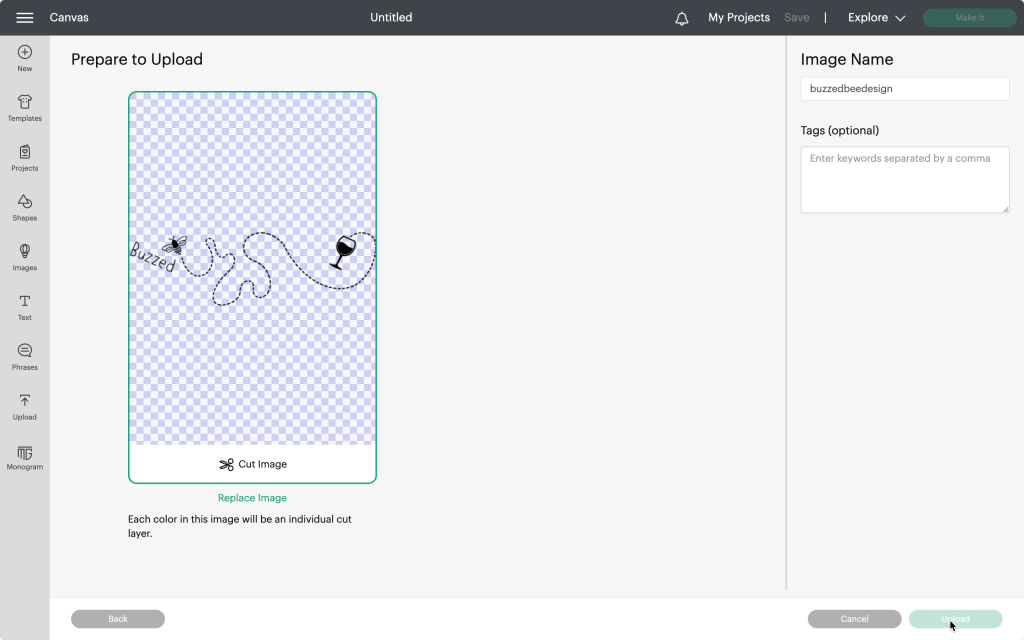Image resolution: width=1024 pixels, height=640 pixels.
Task: Open My Projects in top bar
Action: 739,18
